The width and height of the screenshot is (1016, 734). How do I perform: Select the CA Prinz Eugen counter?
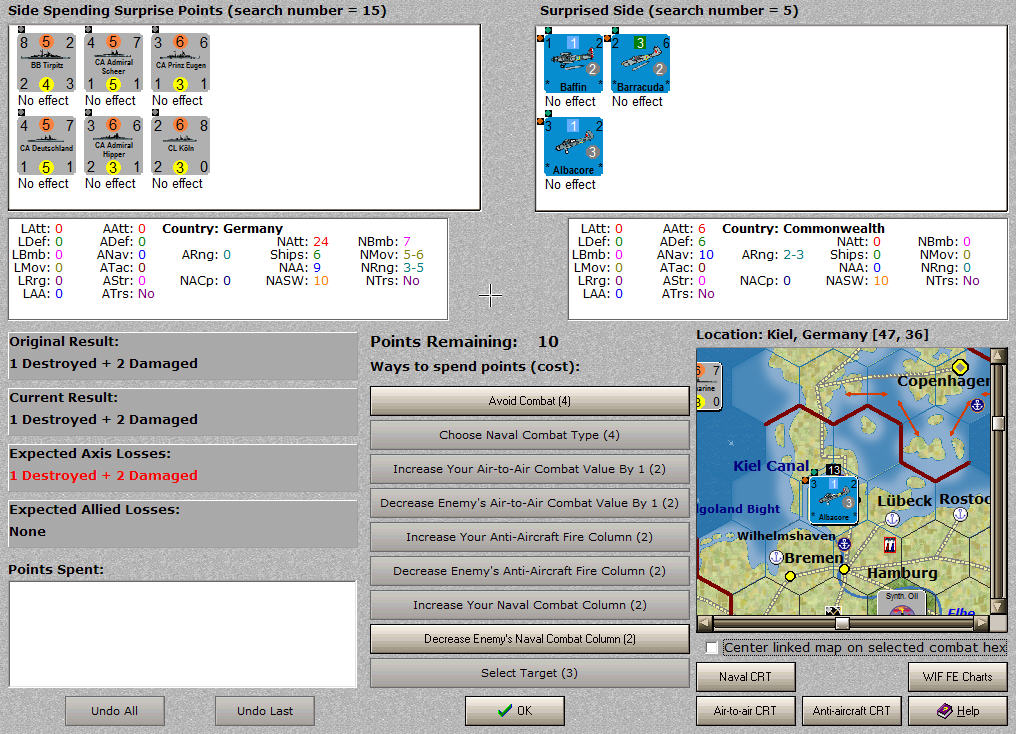[x=181, y=63]
